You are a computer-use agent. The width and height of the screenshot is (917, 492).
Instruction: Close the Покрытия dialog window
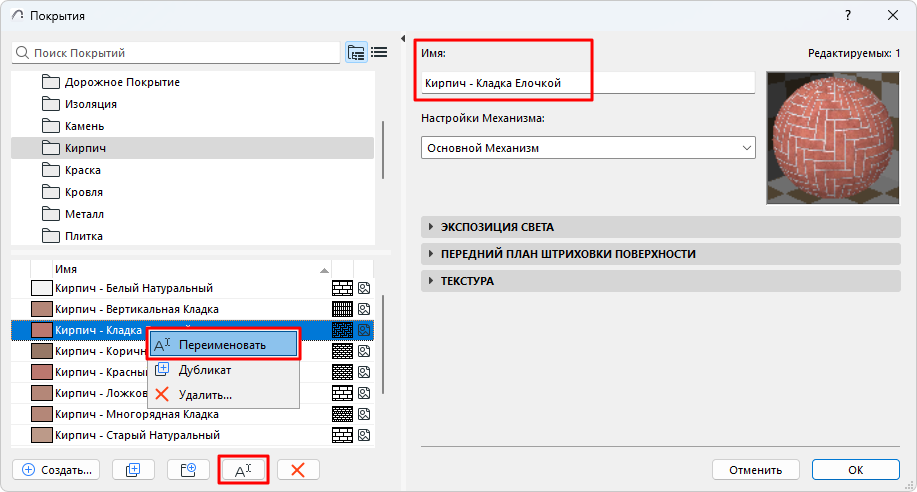tap(893, 15)
